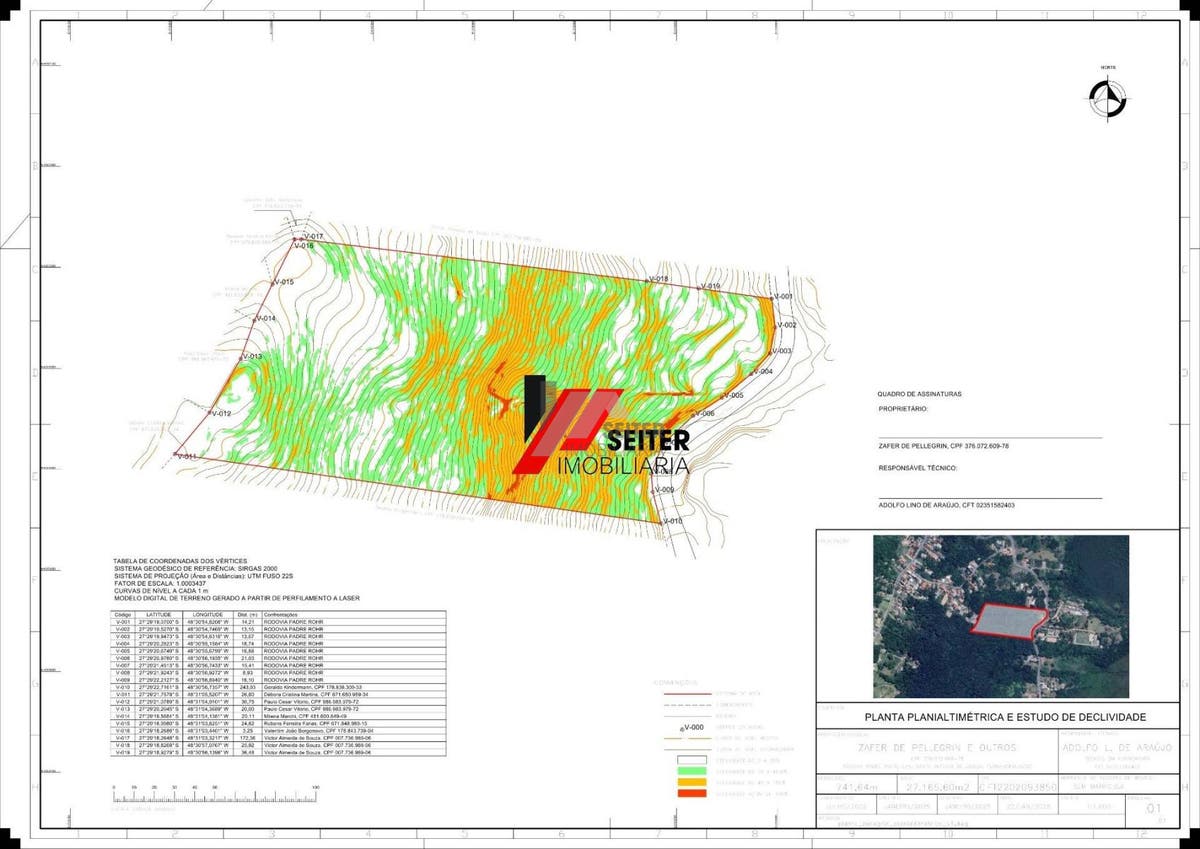Click 'ZAFER DE PELLEGRIN E OUTROS' in title block
Image resolution: width=1200 pixels, height=849 pixels.
click(937, 748)
